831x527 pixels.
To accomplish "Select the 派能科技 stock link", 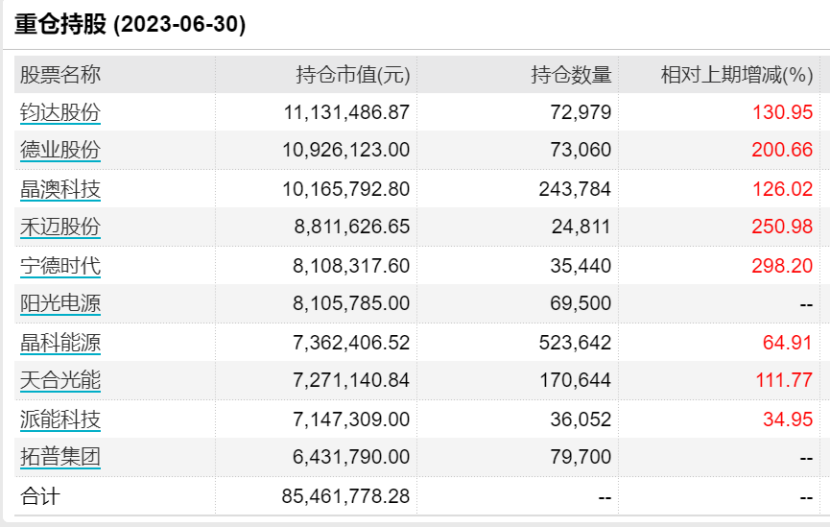I will (60, 419).
